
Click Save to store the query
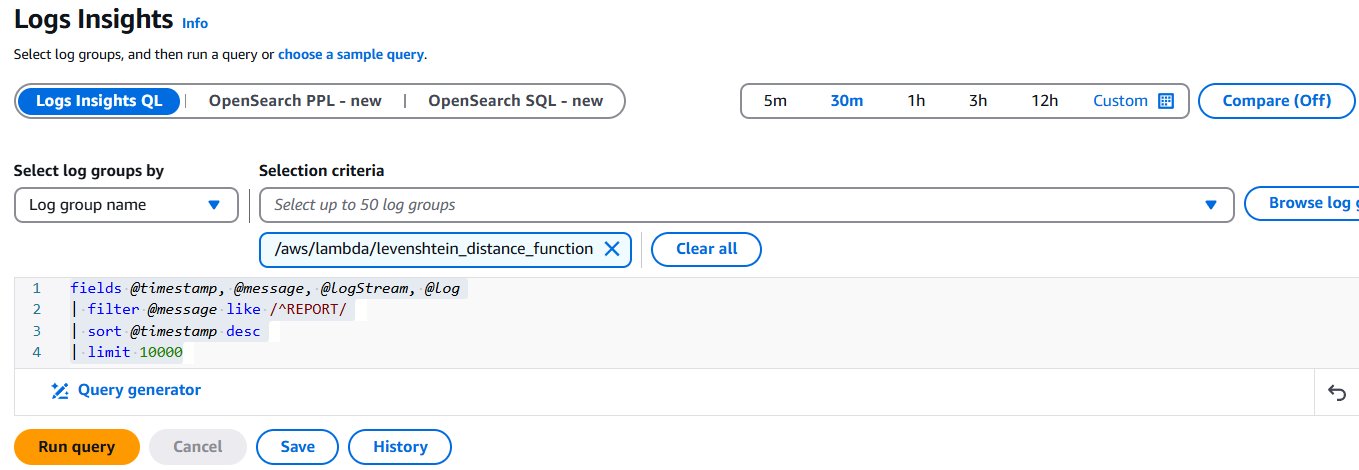click(x=297, y=447)
